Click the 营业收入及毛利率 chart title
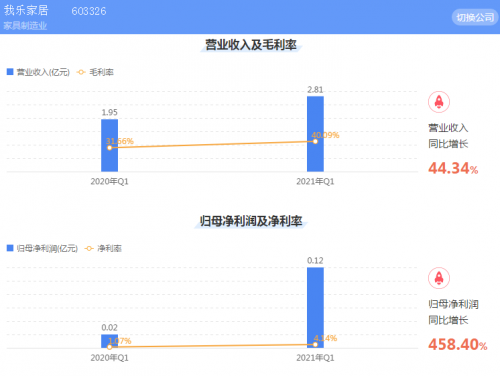The height and width of the screenshot is (376, 500). (251, 45)
